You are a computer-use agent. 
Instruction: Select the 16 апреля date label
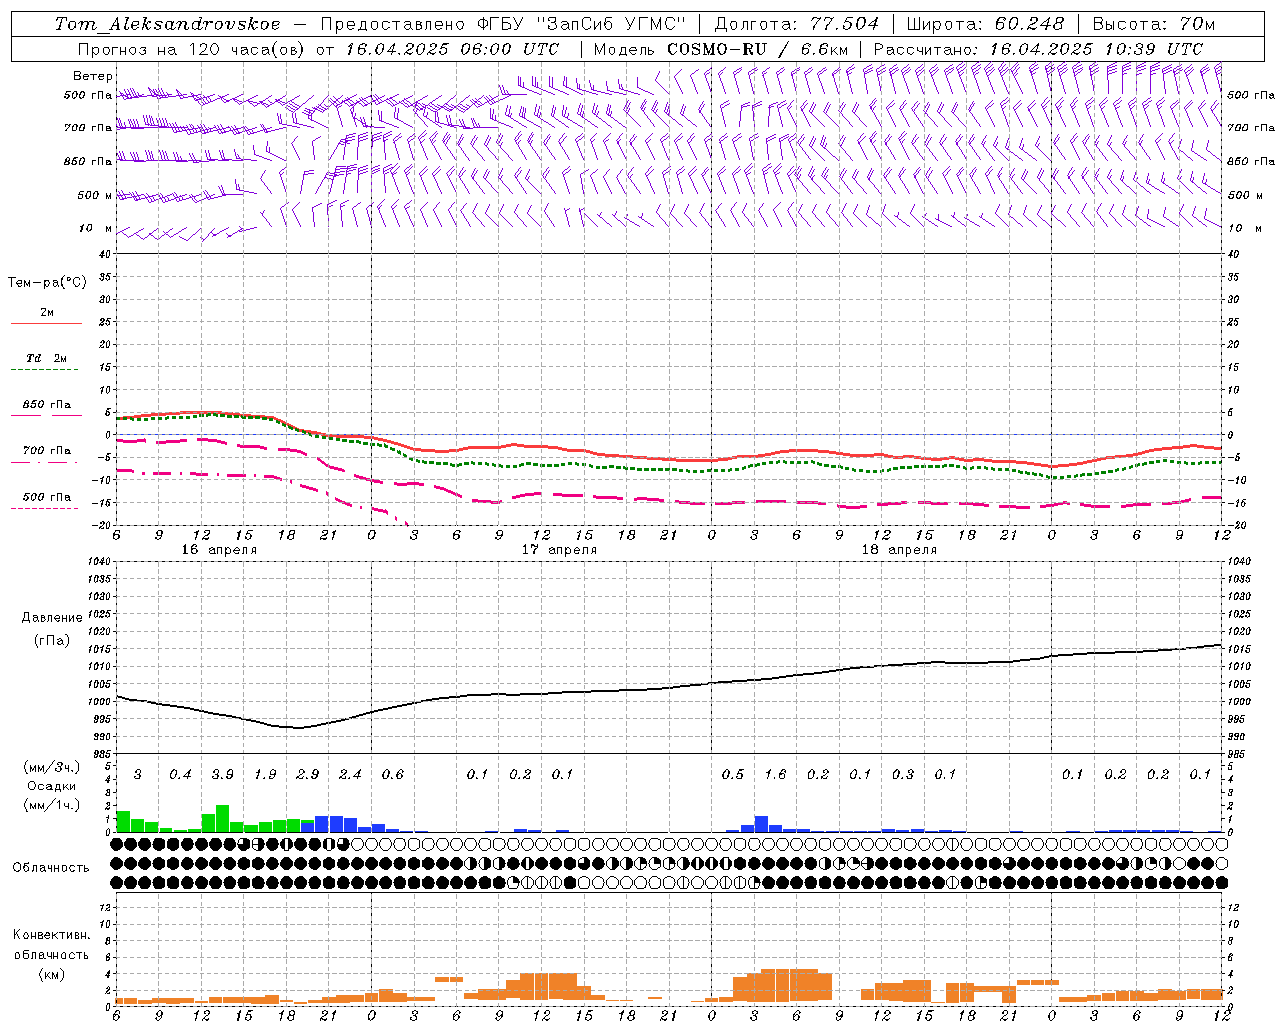219,550
